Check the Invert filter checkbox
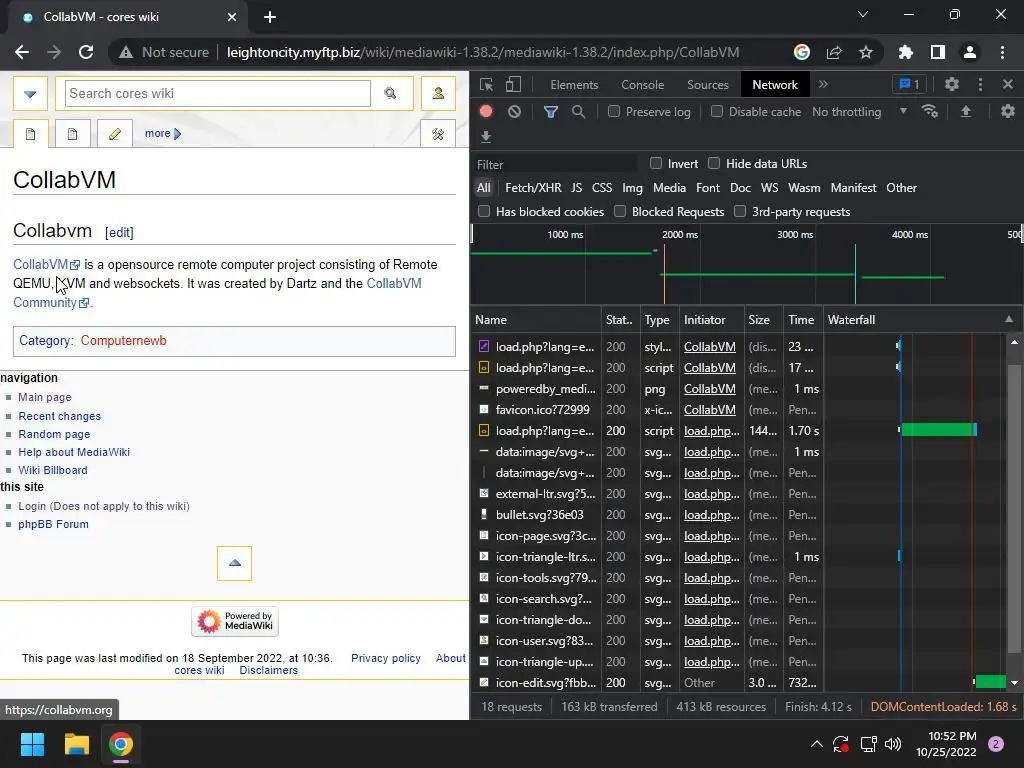Screen dimensions: 1024x768 (656, 163)
